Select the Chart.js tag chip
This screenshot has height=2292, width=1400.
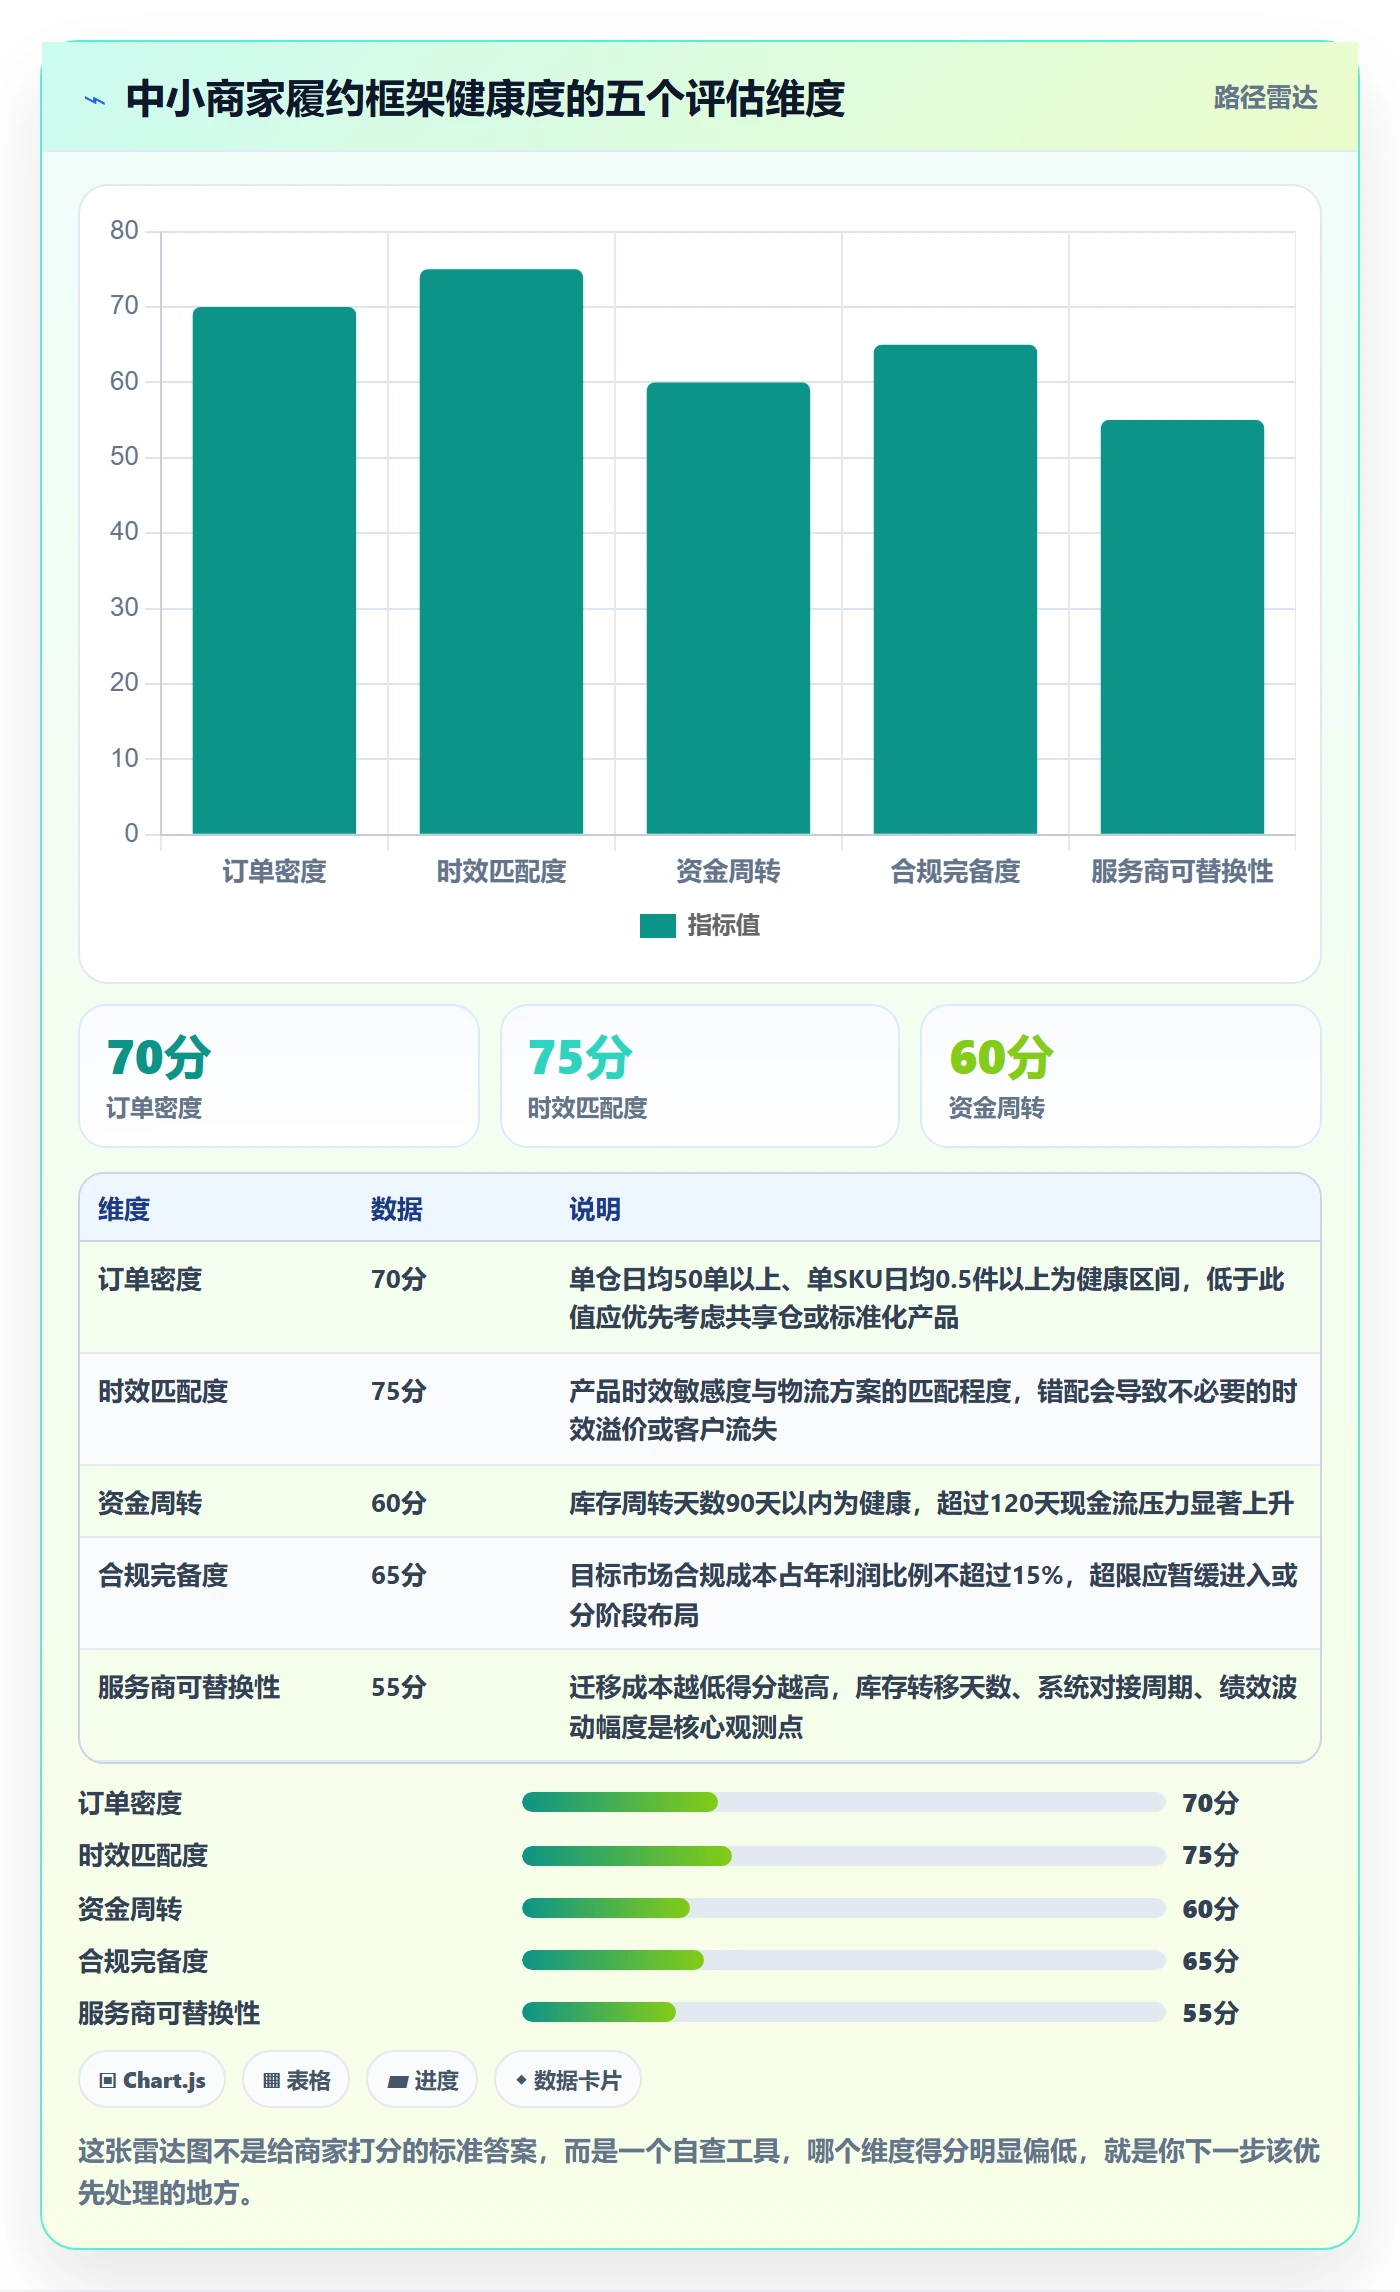pyautogui.click(x=152, y=2080)
